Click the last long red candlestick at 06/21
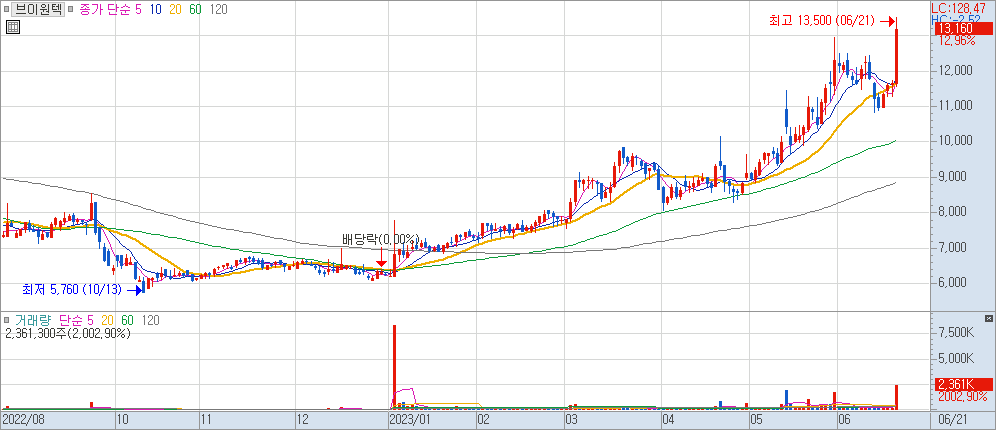 [896, 51]
